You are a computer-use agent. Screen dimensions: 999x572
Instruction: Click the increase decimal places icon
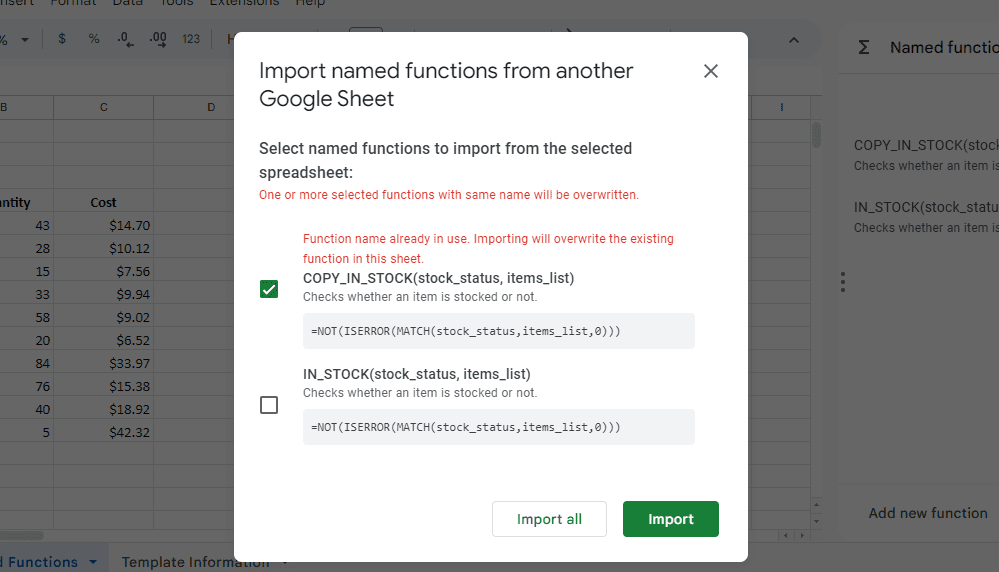157,39
